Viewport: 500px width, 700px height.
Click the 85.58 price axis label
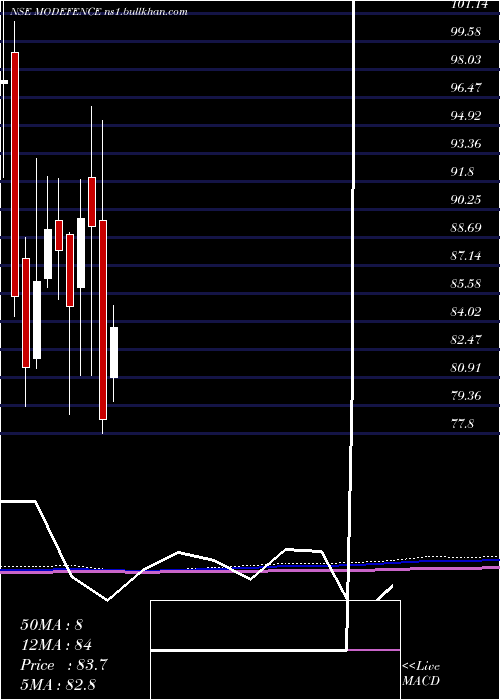pos(466,283)
